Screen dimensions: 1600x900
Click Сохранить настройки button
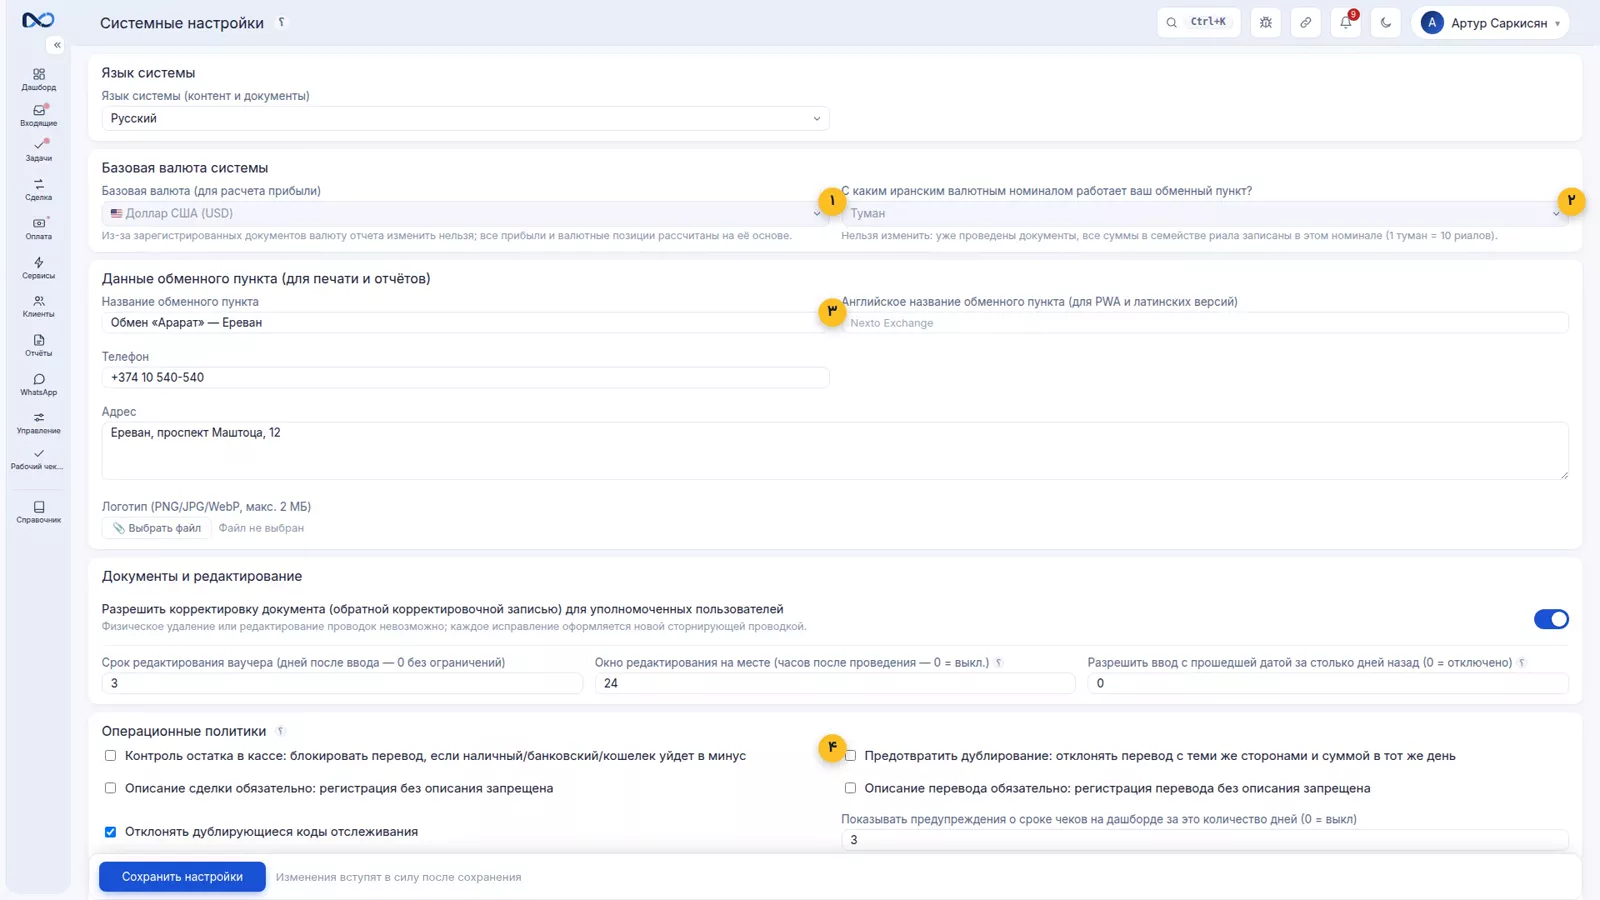click(182, 877)
